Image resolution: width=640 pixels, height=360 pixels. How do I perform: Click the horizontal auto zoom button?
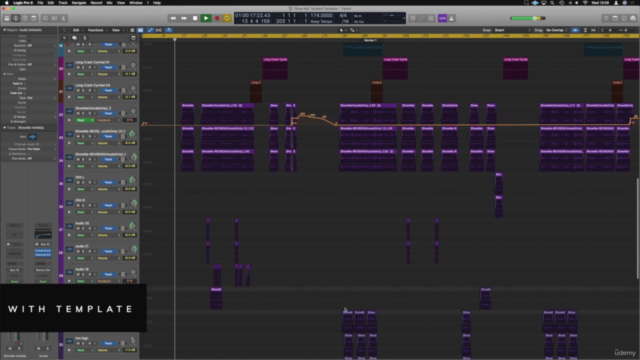(x=593, y=30)
